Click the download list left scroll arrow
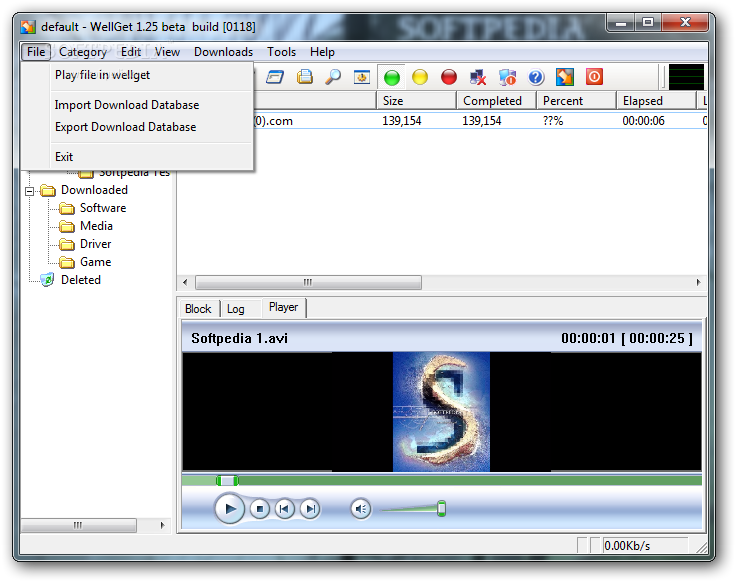 click(185, 282)
